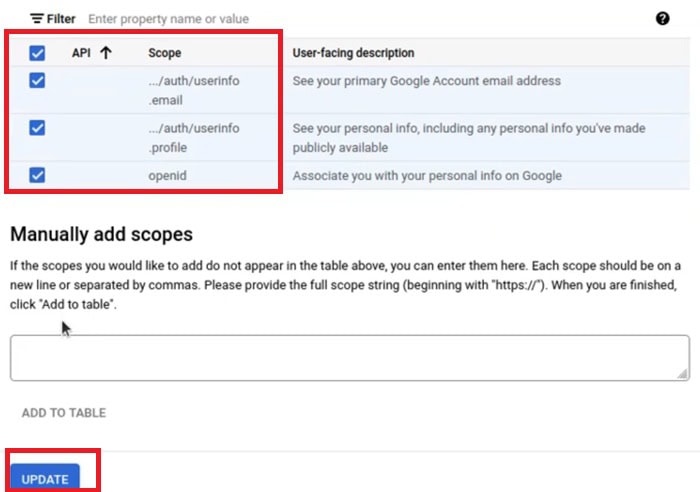The image size is (700, 492).
Task: Select the openid scope row text
Action: (x=167, y=175)
